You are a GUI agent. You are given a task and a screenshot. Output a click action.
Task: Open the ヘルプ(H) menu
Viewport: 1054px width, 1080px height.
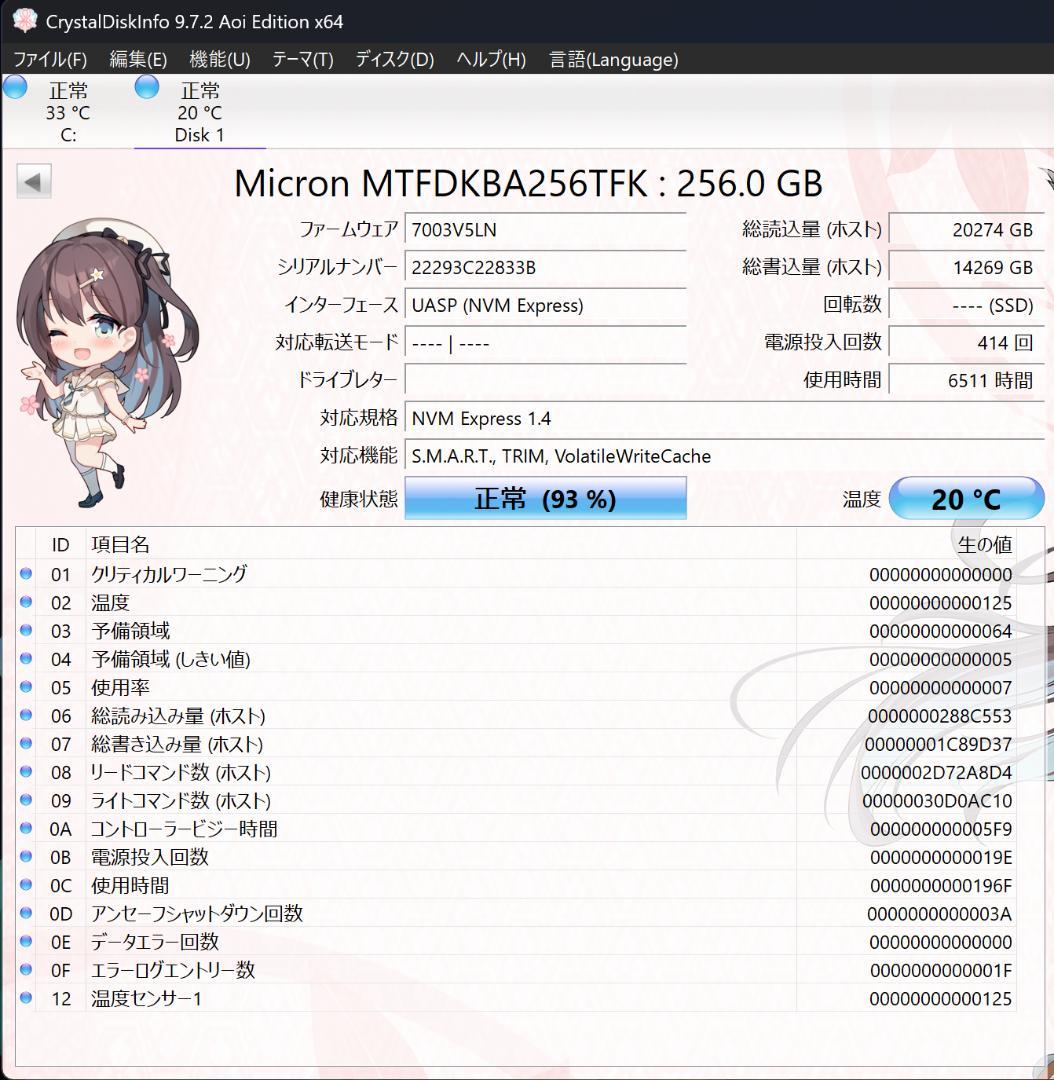491,59
